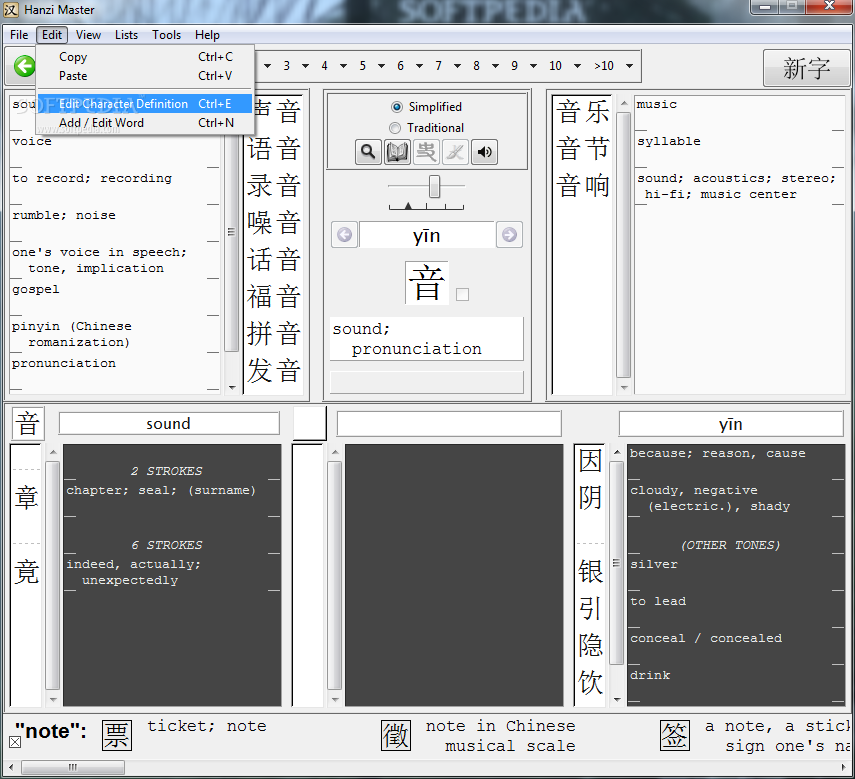Choose Copy from the Edit menu
Viewport: 855px width, 779px height.
(144, 57)
